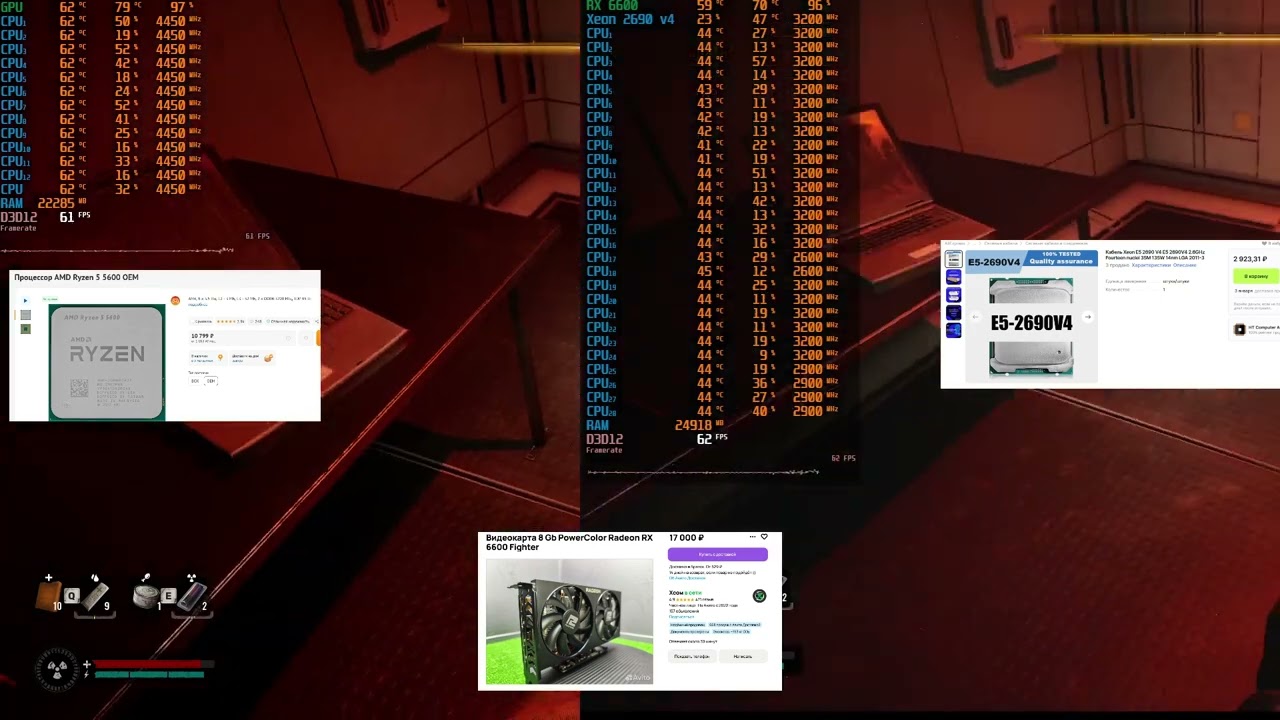The height and width of the screenshot is (720, 1280).
Task: Open Характеристики link on Xeon listing
Action: click(x=1150, y=265)
